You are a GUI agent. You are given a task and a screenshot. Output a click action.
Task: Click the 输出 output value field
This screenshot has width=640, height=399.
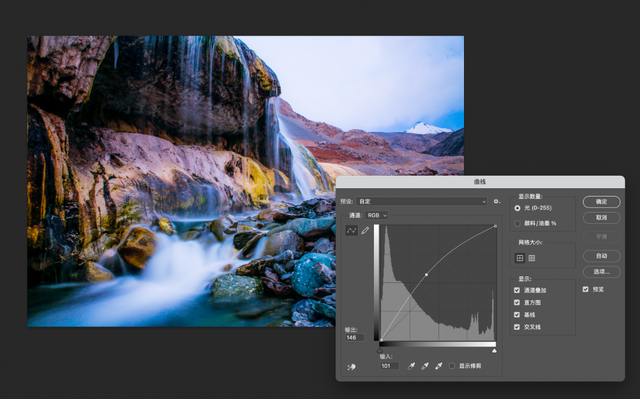tap(354, 337)
